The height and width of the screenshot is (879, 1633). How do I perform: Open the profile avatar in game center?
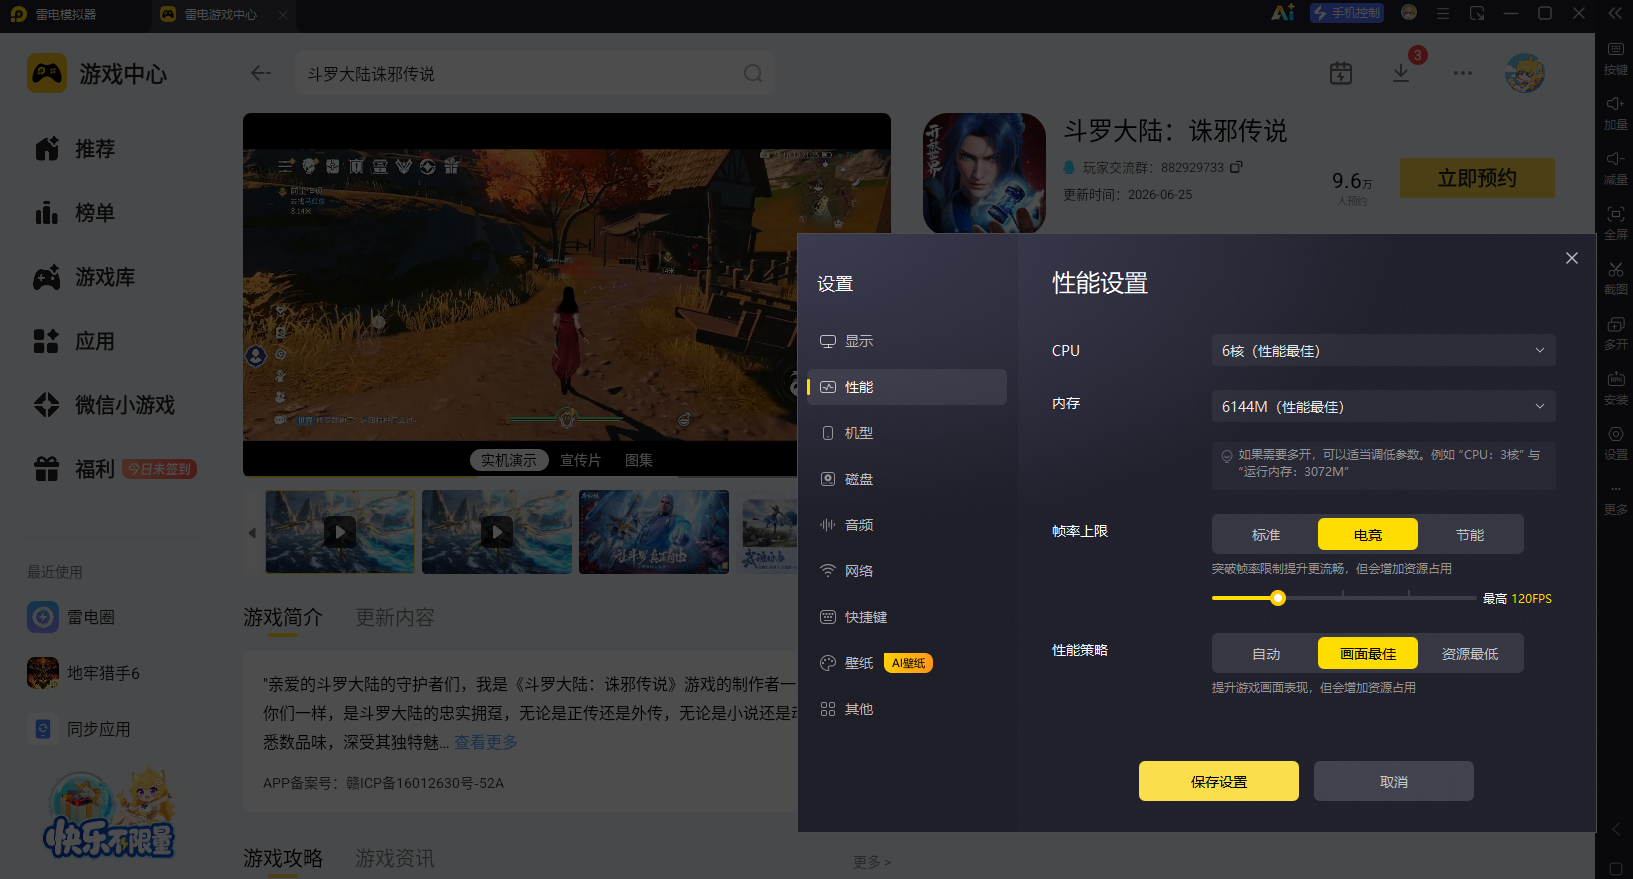(1525, 73)
